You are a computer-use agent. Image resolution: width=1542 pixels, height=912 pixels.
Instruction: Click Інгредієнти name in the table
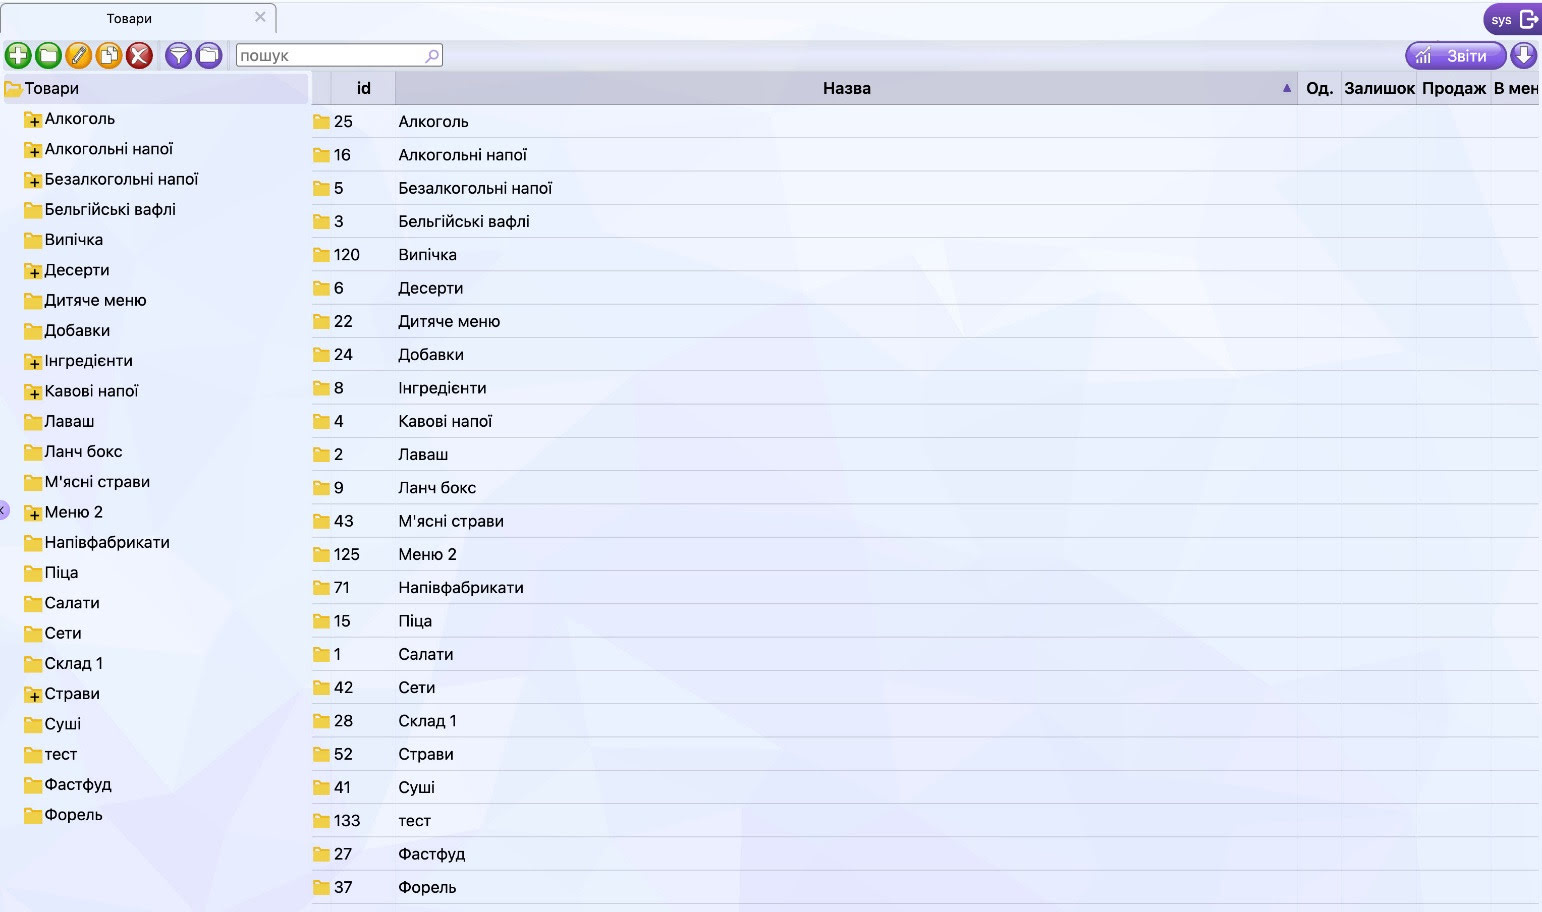[x=442, y=388]
